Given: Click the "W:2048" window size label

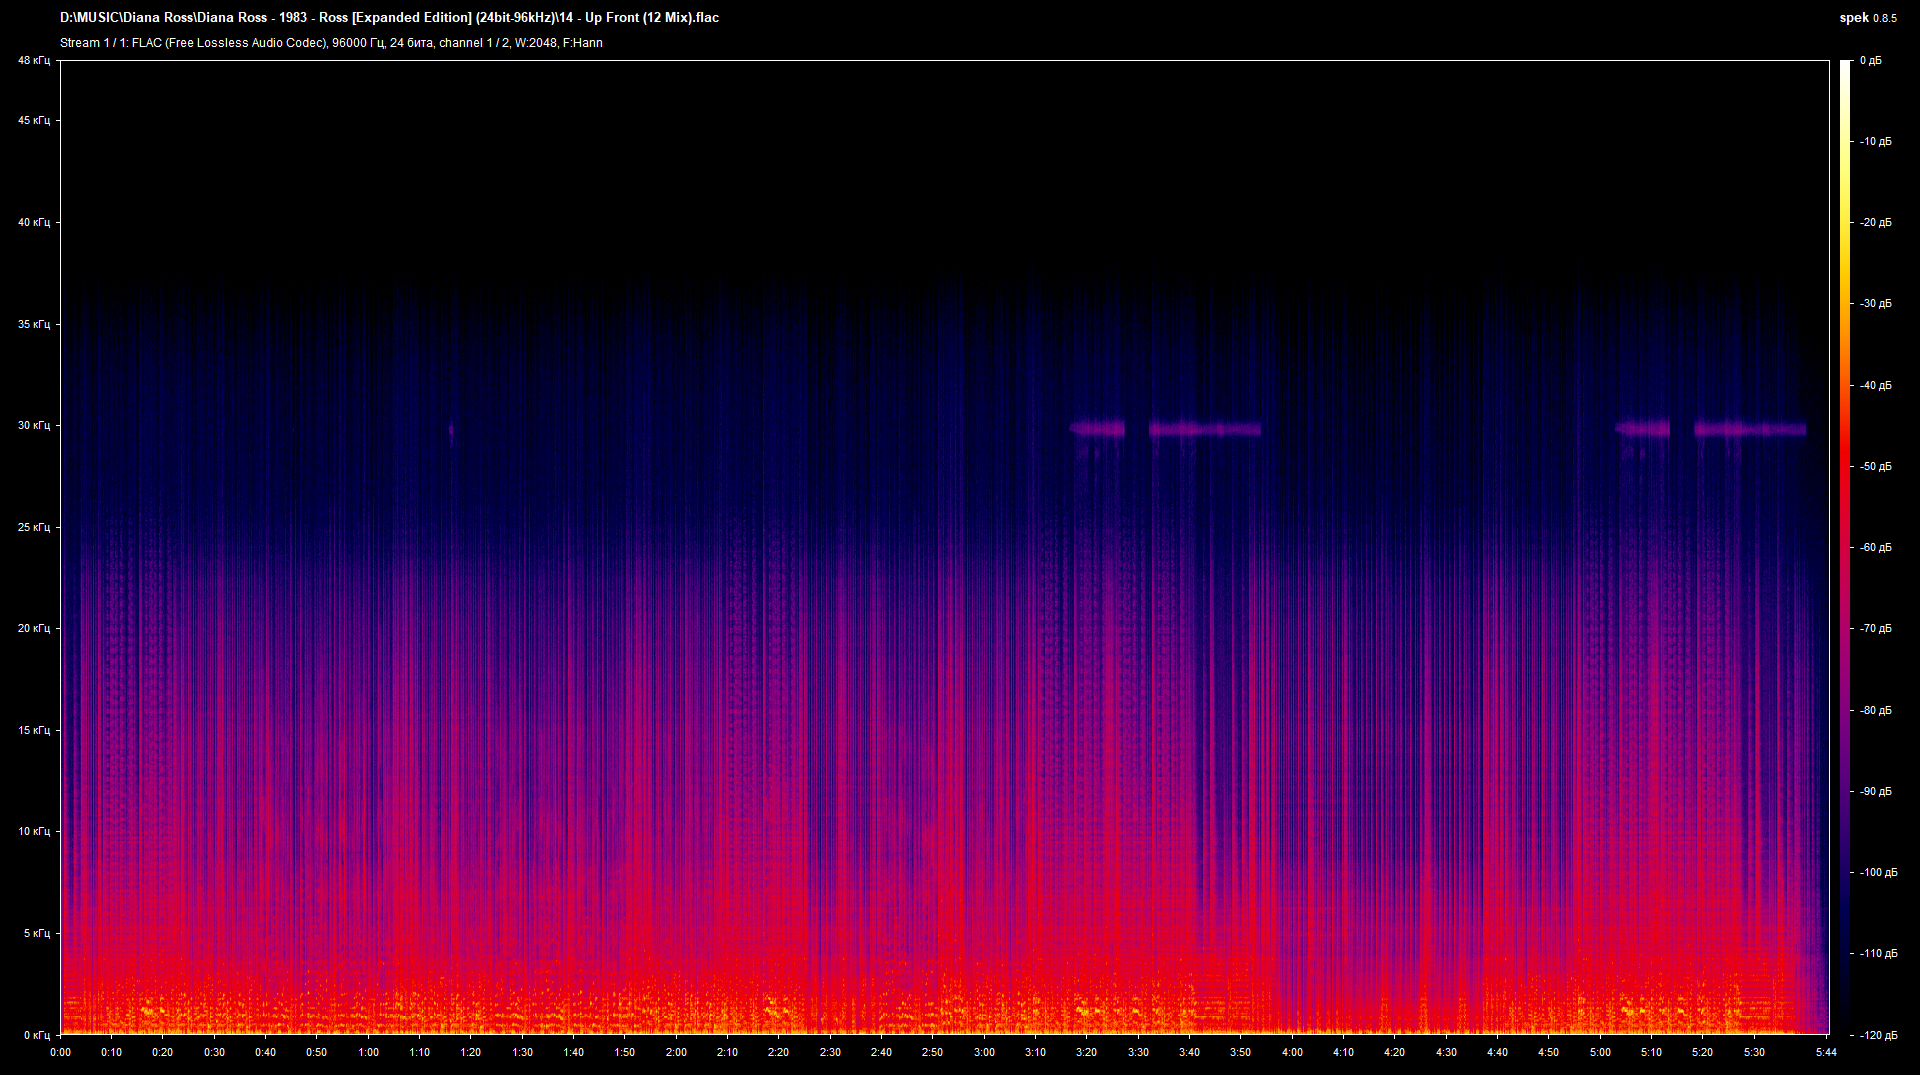Looking at the screenshot, I should [537, 43].
